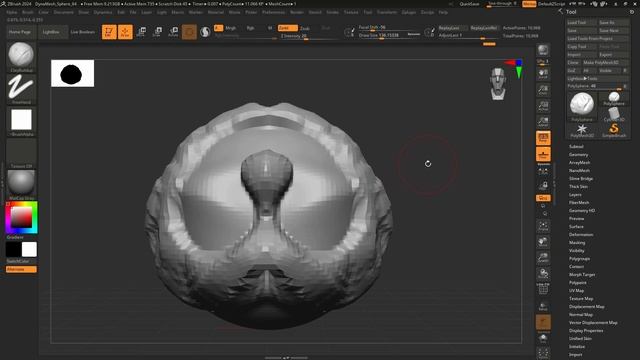Screen dimensions: 640x360
Task: Toggle Live Boolean mode
Action: click(x=83, y=32)
